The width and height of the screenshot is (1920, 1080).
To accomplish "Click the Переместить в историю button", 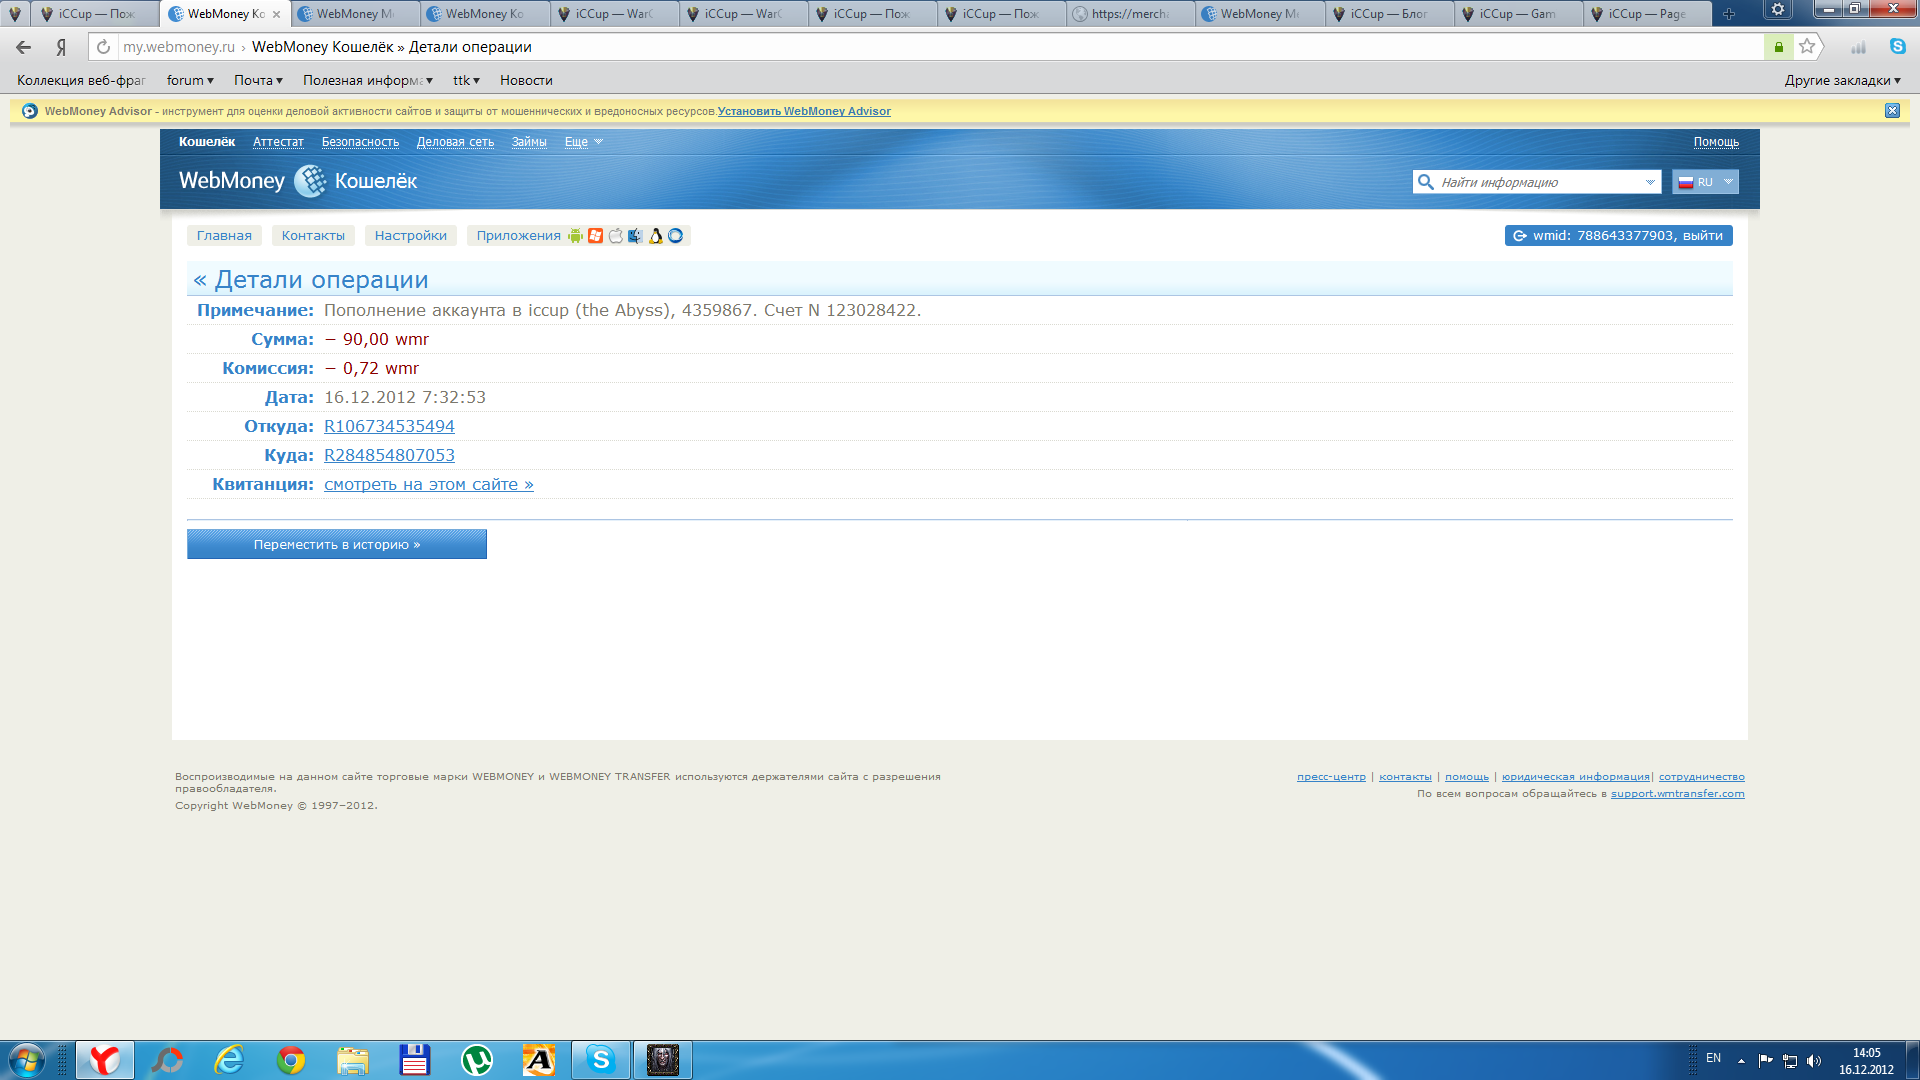I will pos(337,544).
